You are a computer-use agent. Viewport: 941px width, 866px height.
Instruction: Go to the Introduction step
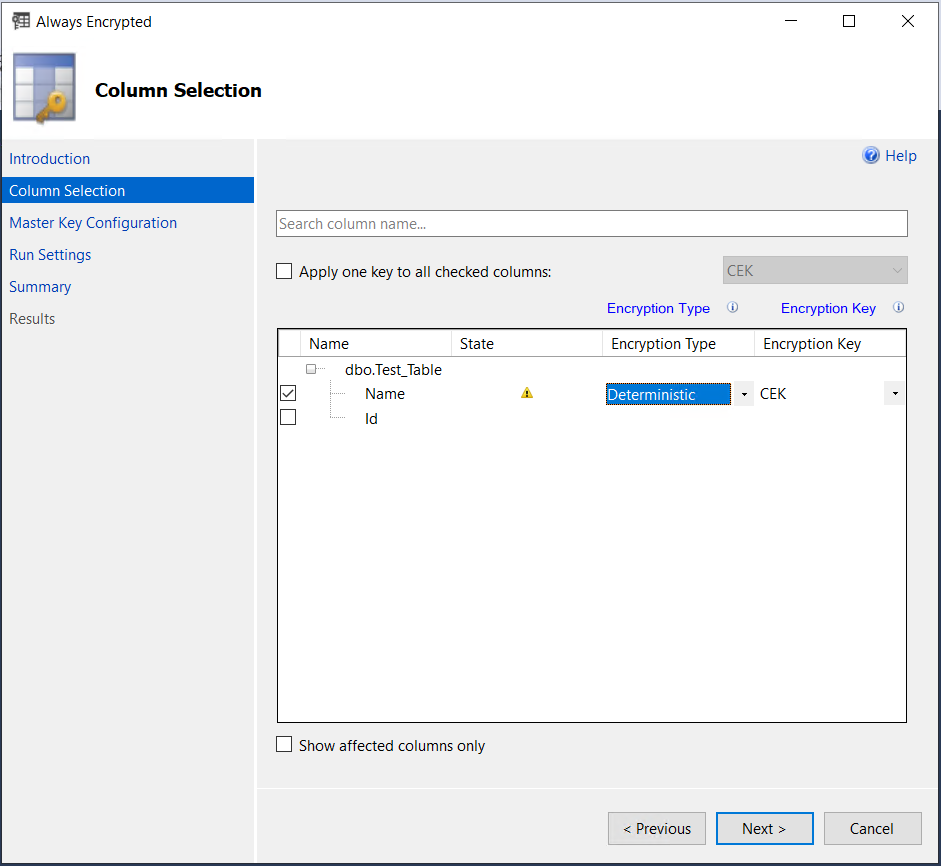pos(49,158)
